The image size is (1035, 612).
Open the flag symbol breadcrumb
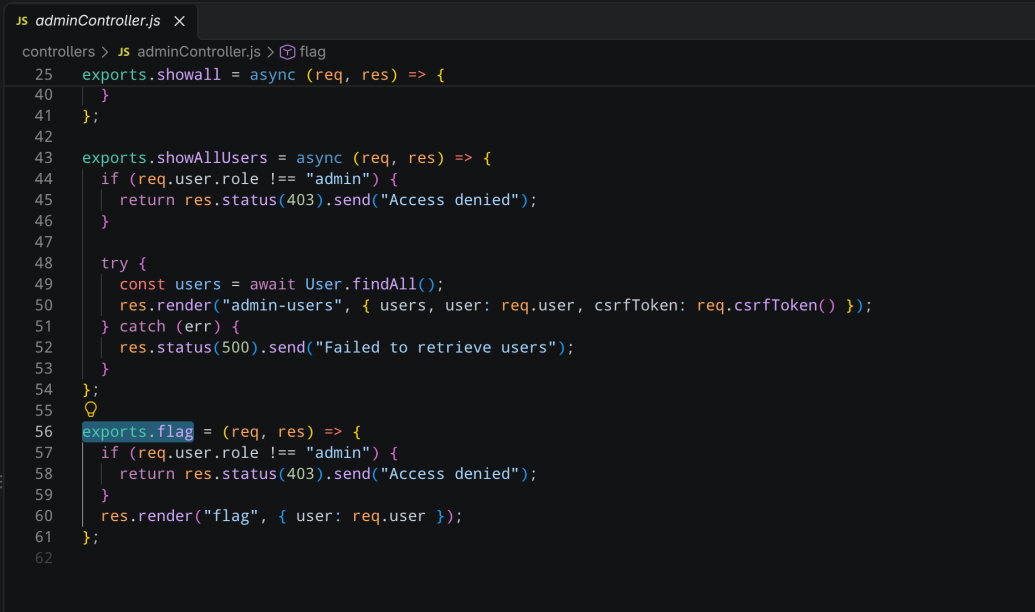click(312, 51)
